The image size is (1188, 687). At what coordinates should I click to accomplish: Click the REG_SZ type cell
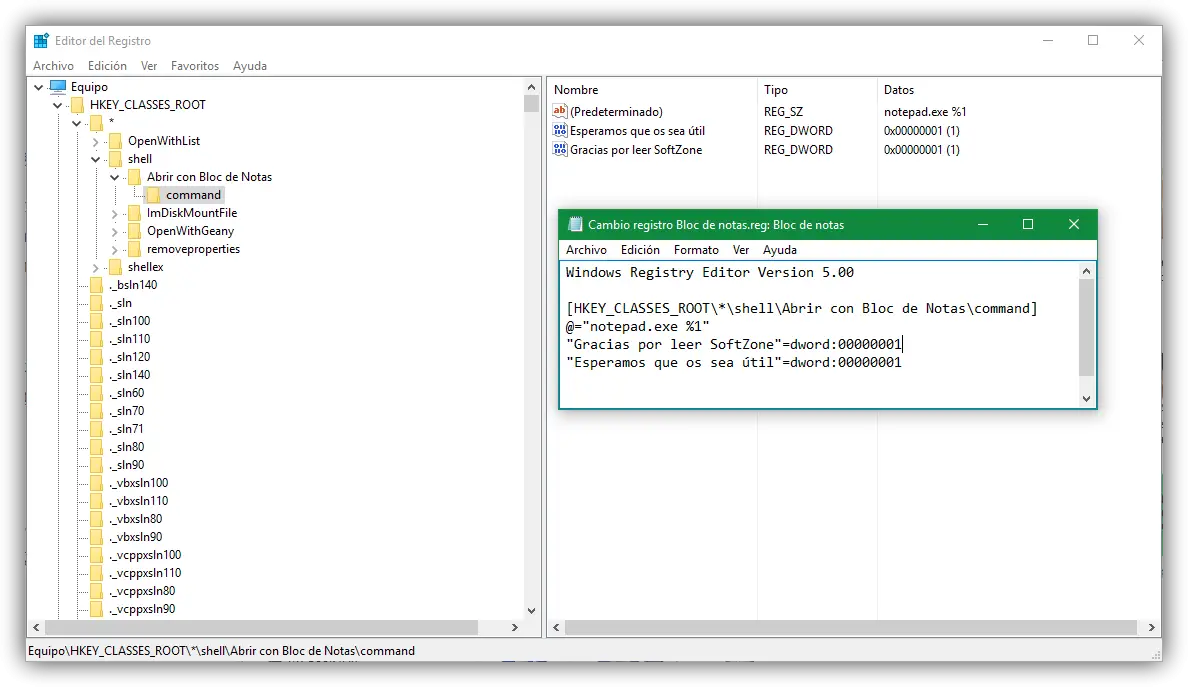coord(783,111)
